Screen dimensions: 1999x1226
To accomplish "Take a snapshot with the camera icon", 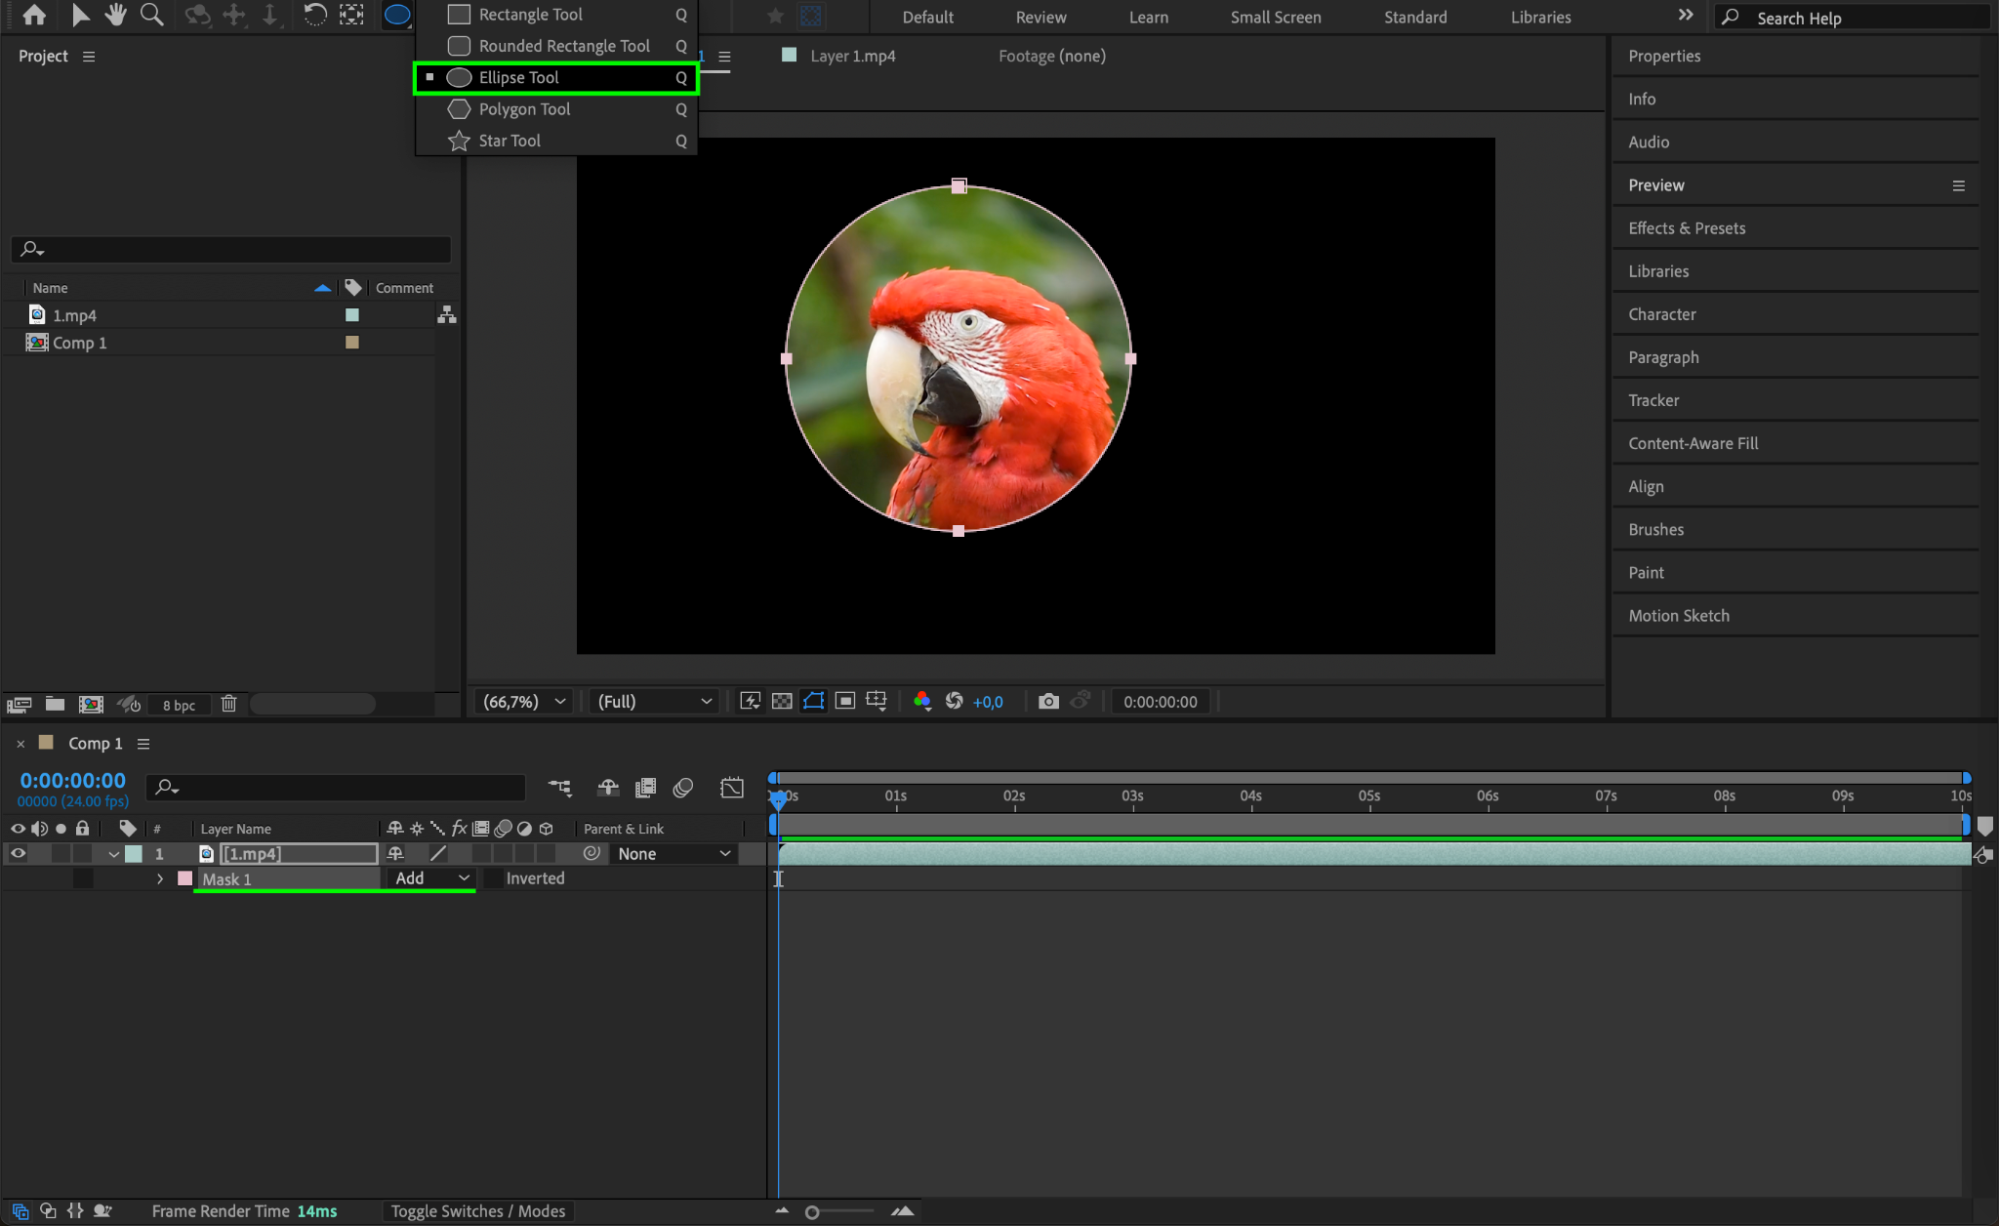I will coord(1048,701).
